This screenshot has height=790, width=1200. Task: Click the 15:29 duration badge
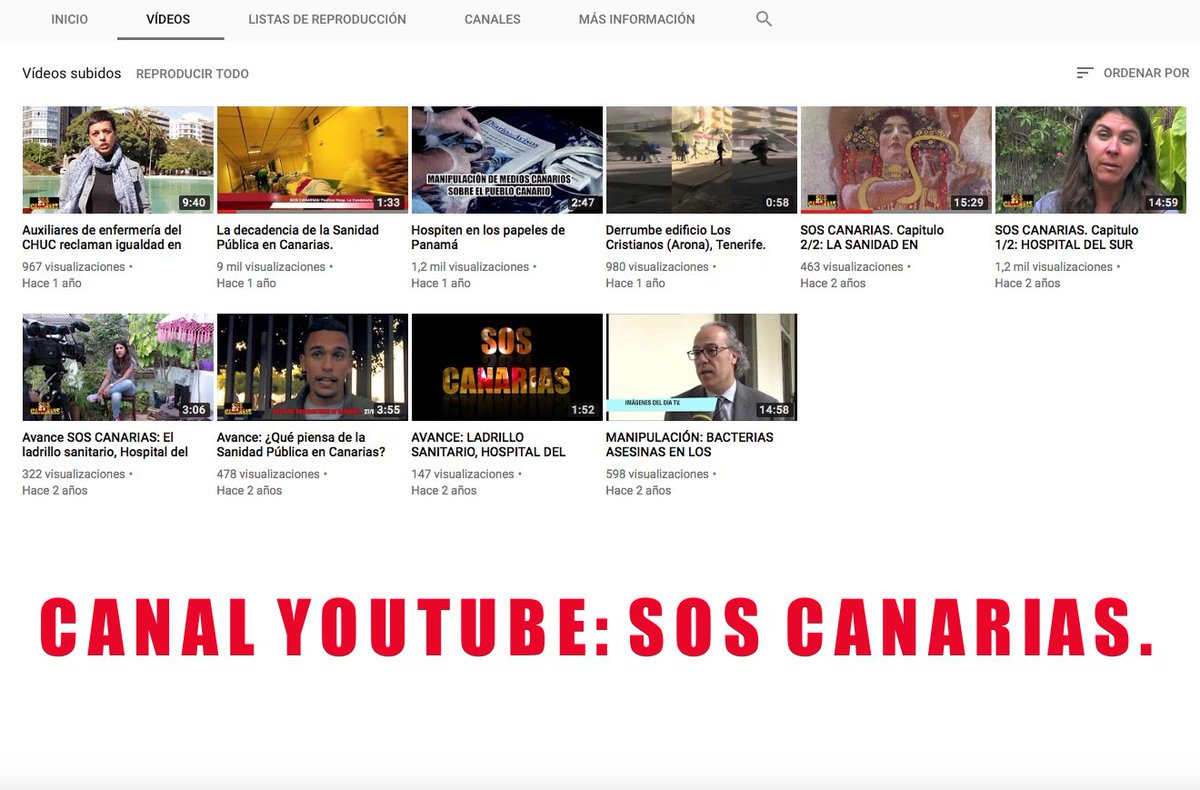click(x=968, y=203)
